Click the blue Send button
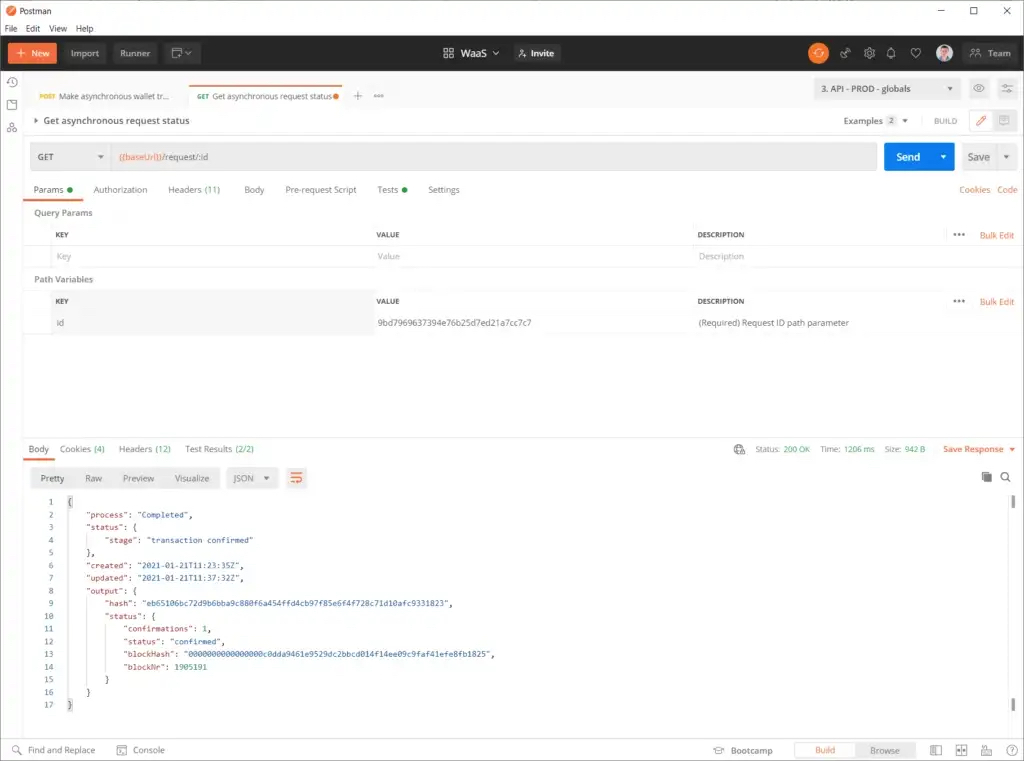This screenshot has height=761, width=1024. tap(908, 157)
